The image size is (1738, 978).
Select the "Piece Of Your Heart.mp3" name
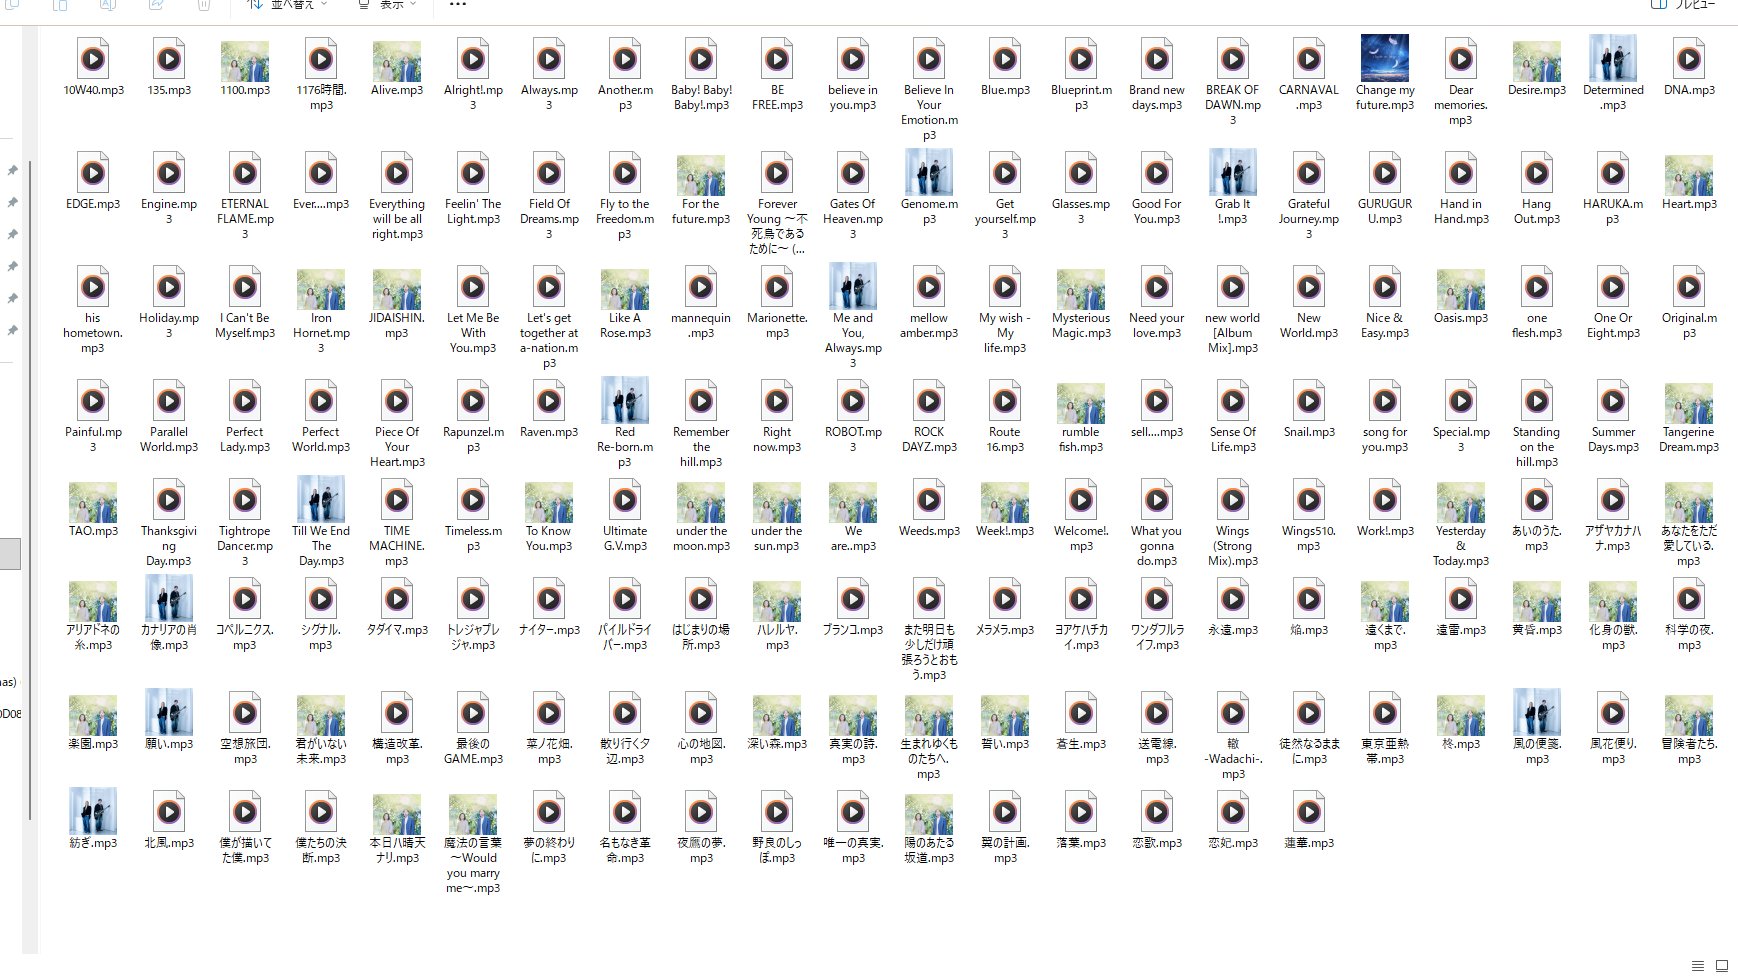[x=397, y=447]
